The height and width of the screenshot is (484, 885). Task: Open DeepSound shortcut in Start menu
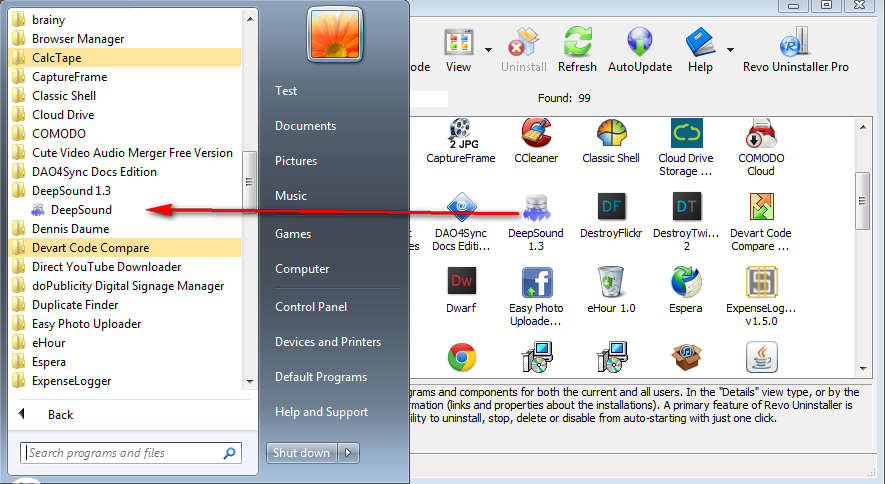coord(81,210)
